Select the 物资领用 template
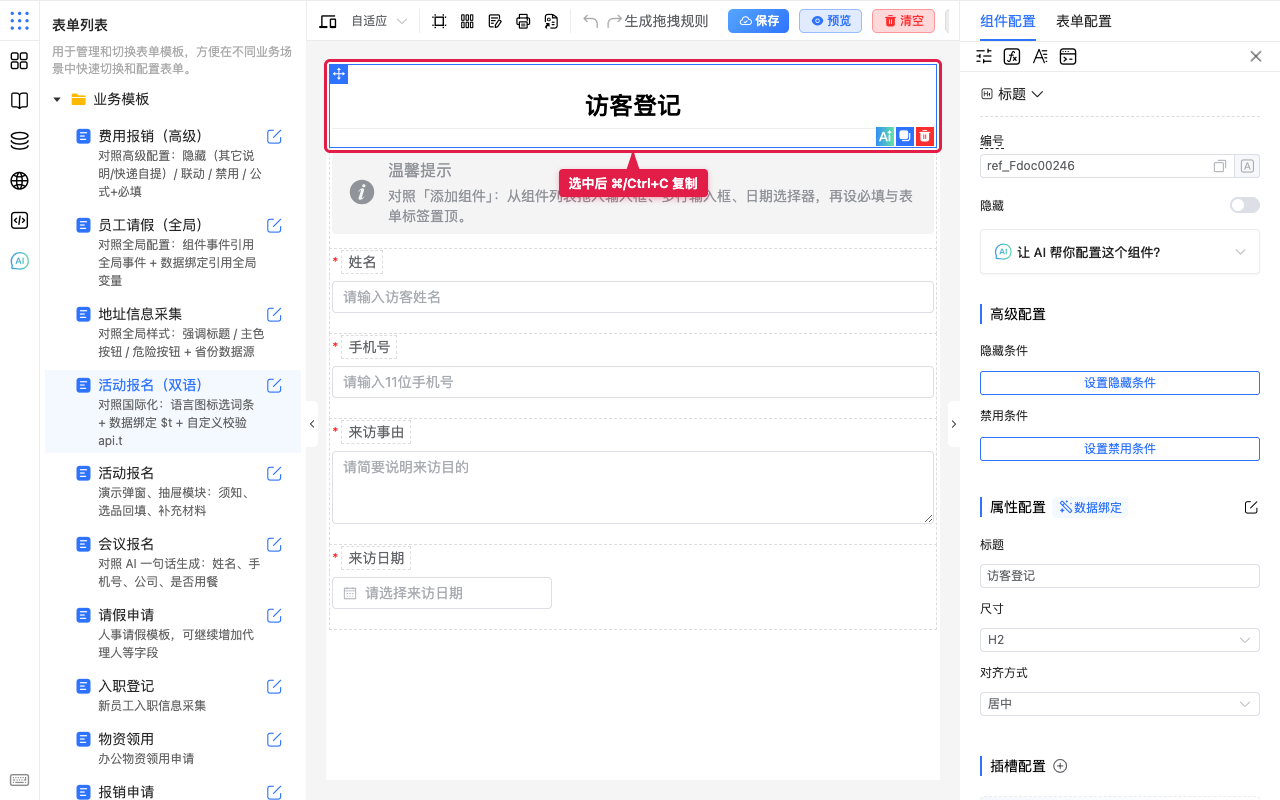1280x800 pixels. coord(173,748)
